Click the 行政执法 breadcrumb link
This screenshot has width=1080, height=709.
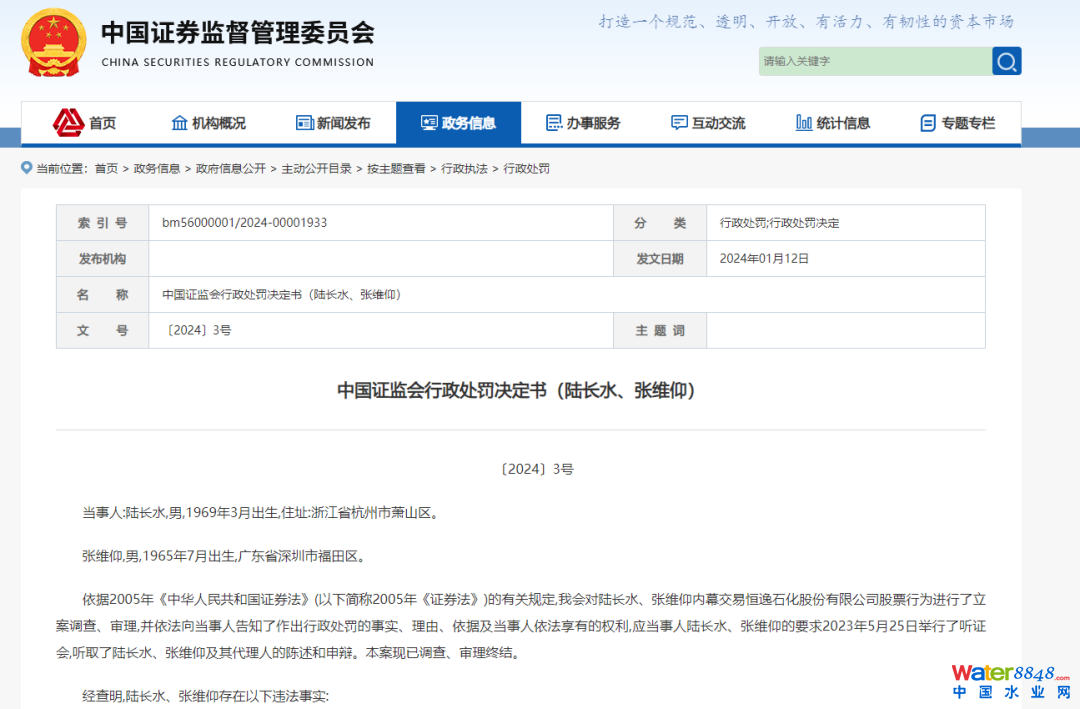[x=464, y=169]
